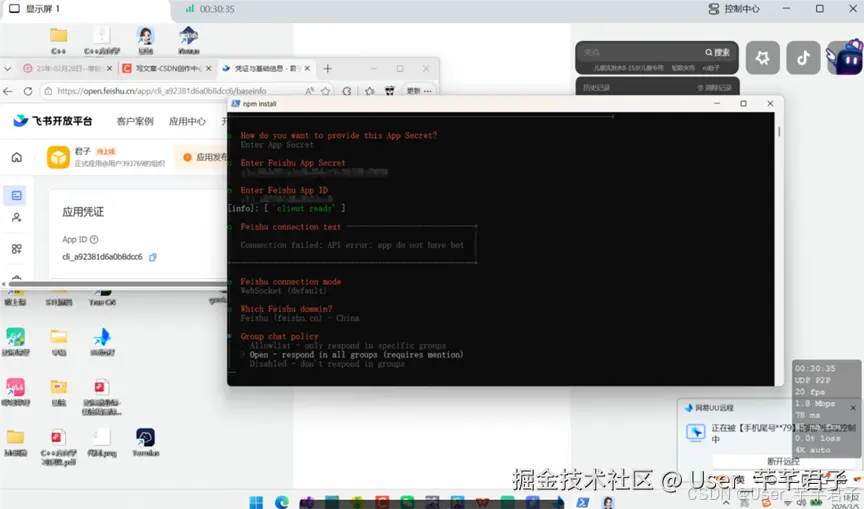864x509 pixels.
Task: Click the horizontal scrollbar of the browser page
Action: click(116, 284)
